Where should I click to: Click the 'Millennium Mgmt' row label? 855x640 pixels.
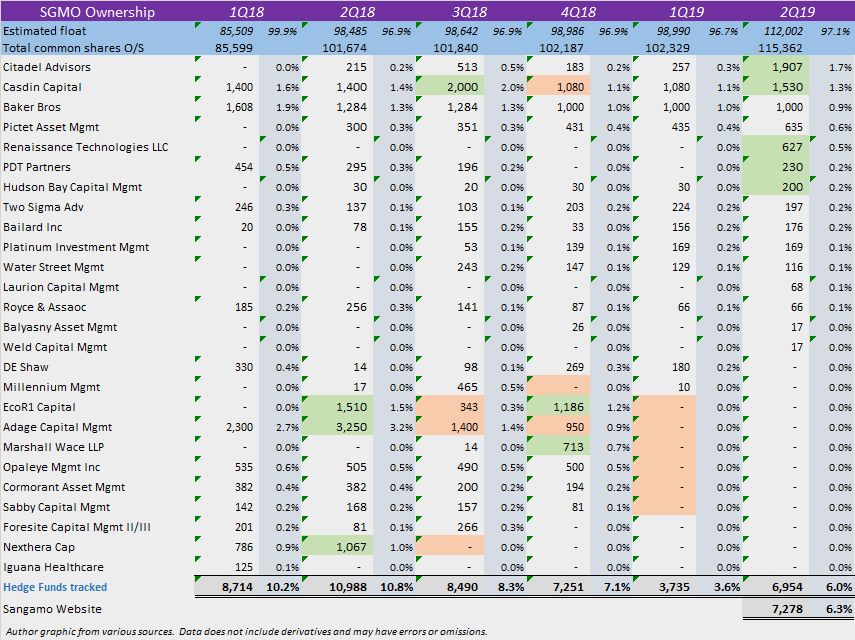[51, 387]
